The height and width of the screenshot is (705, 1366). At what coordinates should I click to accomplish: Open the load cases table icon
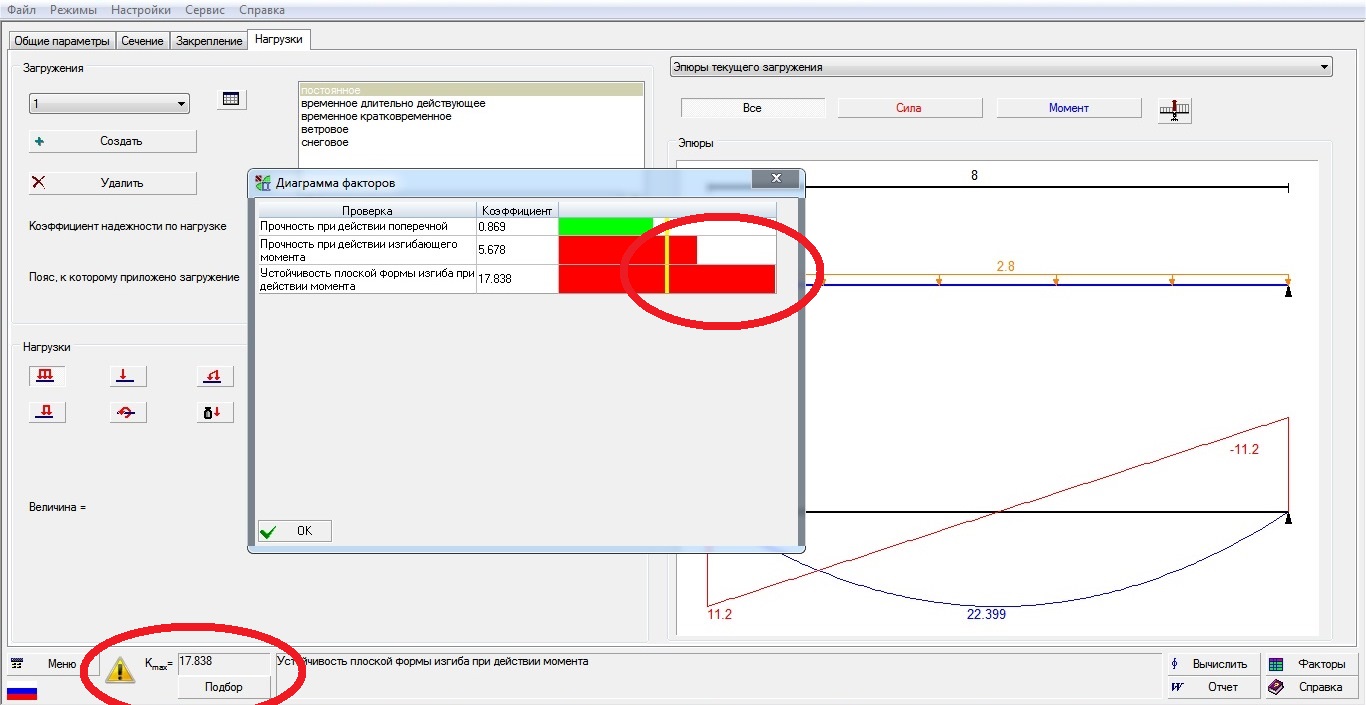tap(231, 99)
